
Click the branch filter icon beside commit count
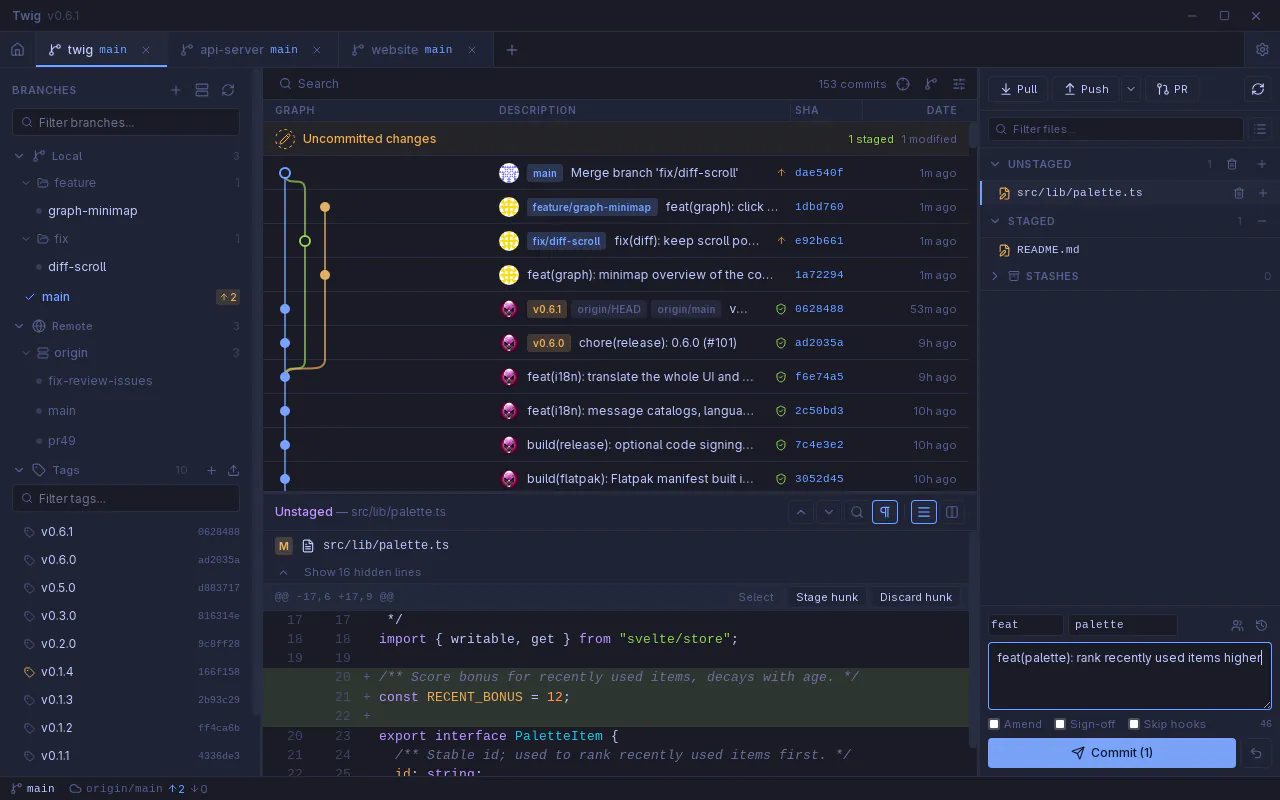[931, 84]
